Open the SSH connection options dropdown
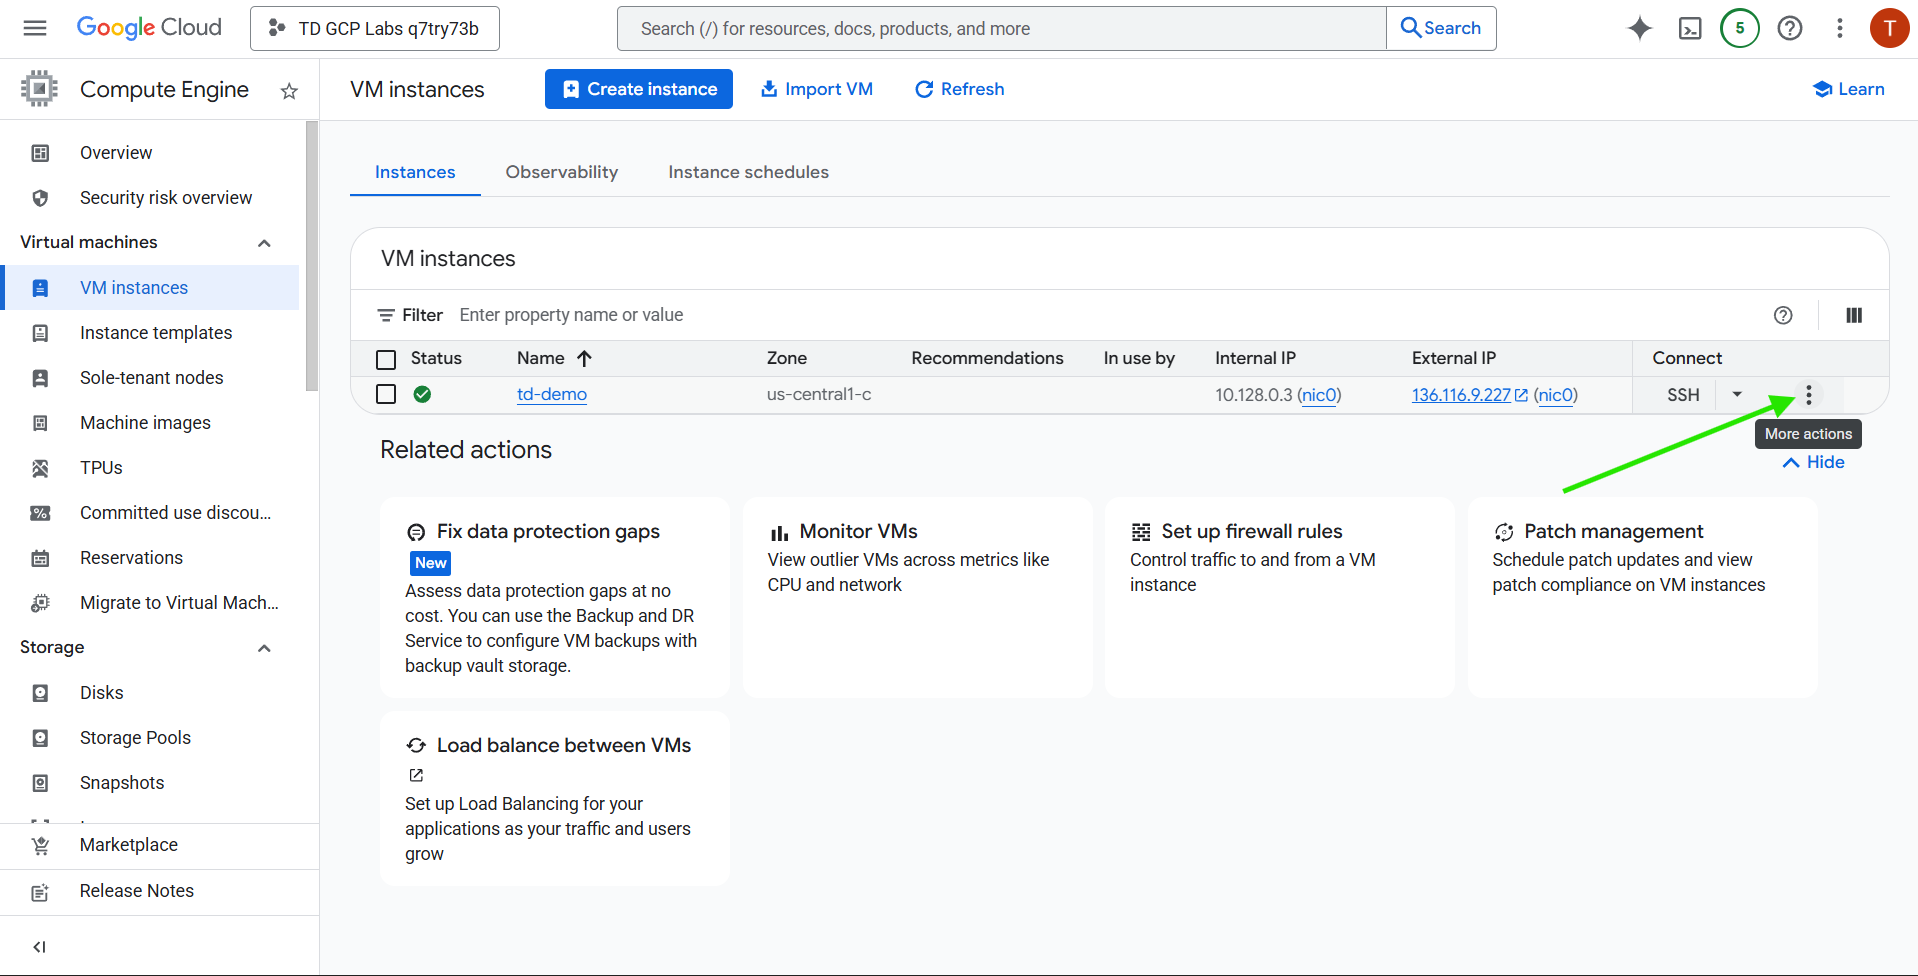Image resolution: width=1918 pixels, height=976 pixels. [x=1737, y=394]
